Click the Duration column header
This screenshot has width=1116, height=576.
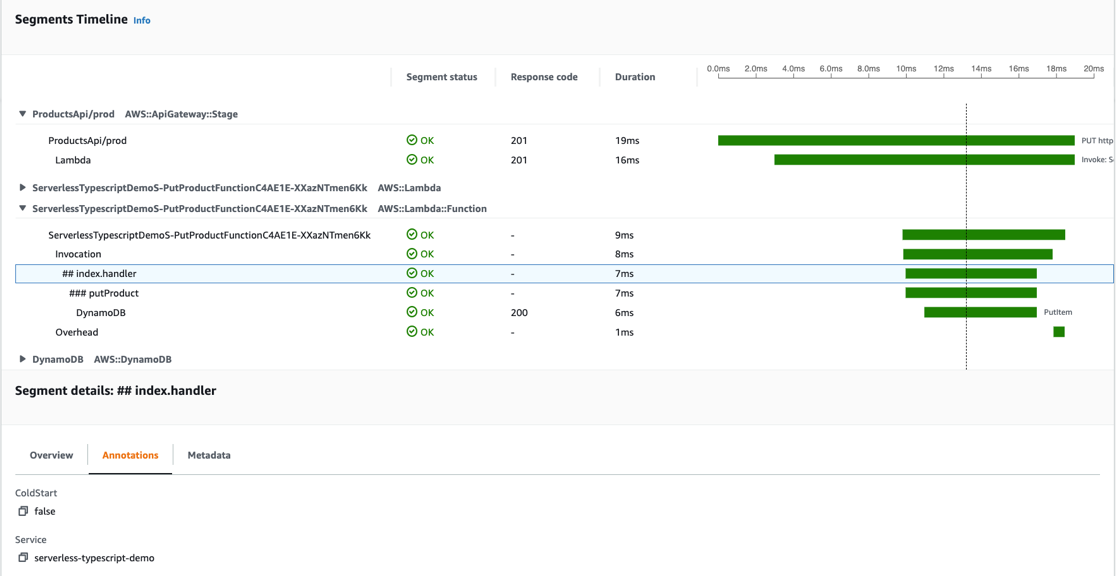coord(635,77)
